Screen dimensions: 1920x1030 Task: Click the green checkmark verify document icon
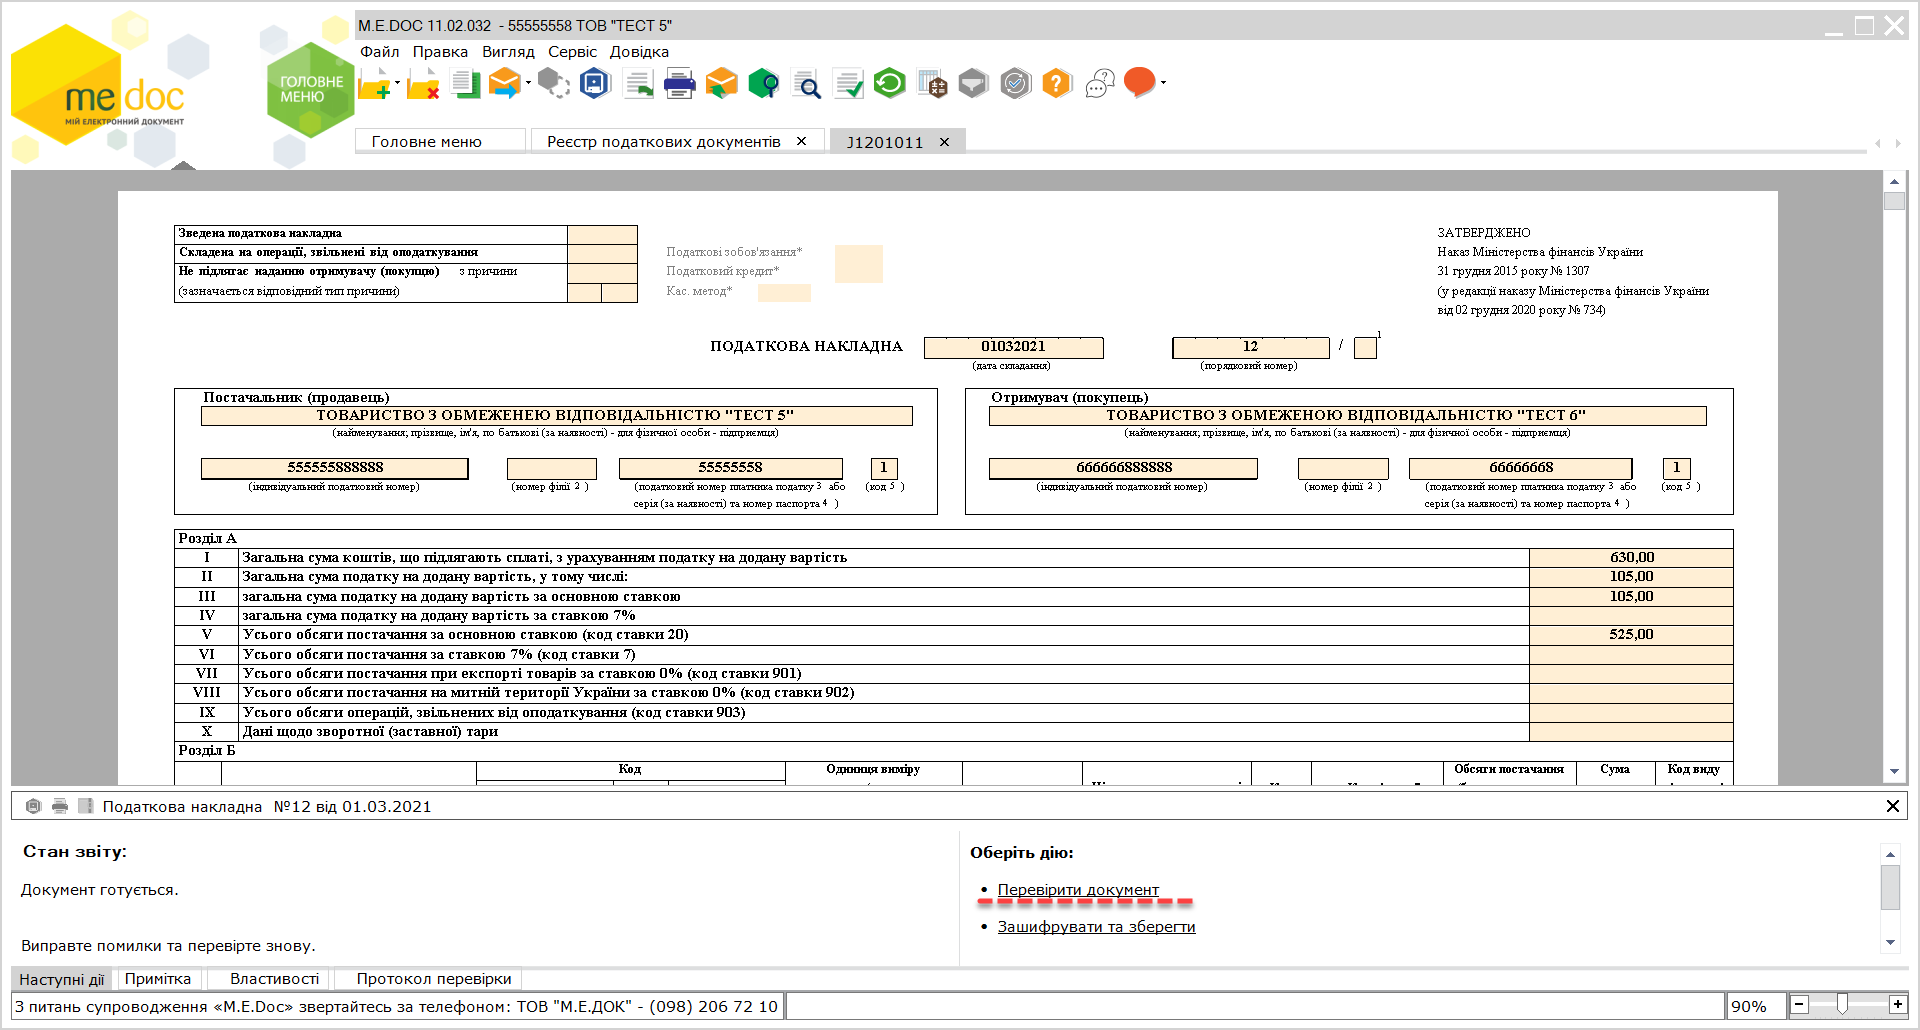848,84
